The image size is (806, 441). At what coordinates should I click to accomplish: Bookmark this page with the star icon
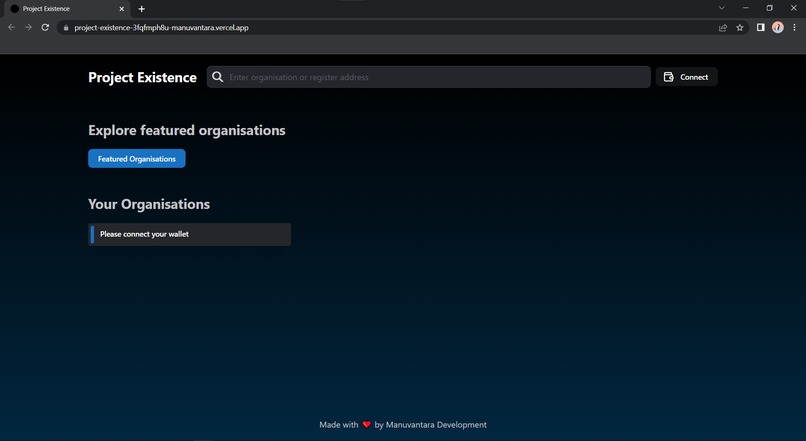[x=740, y=28]
